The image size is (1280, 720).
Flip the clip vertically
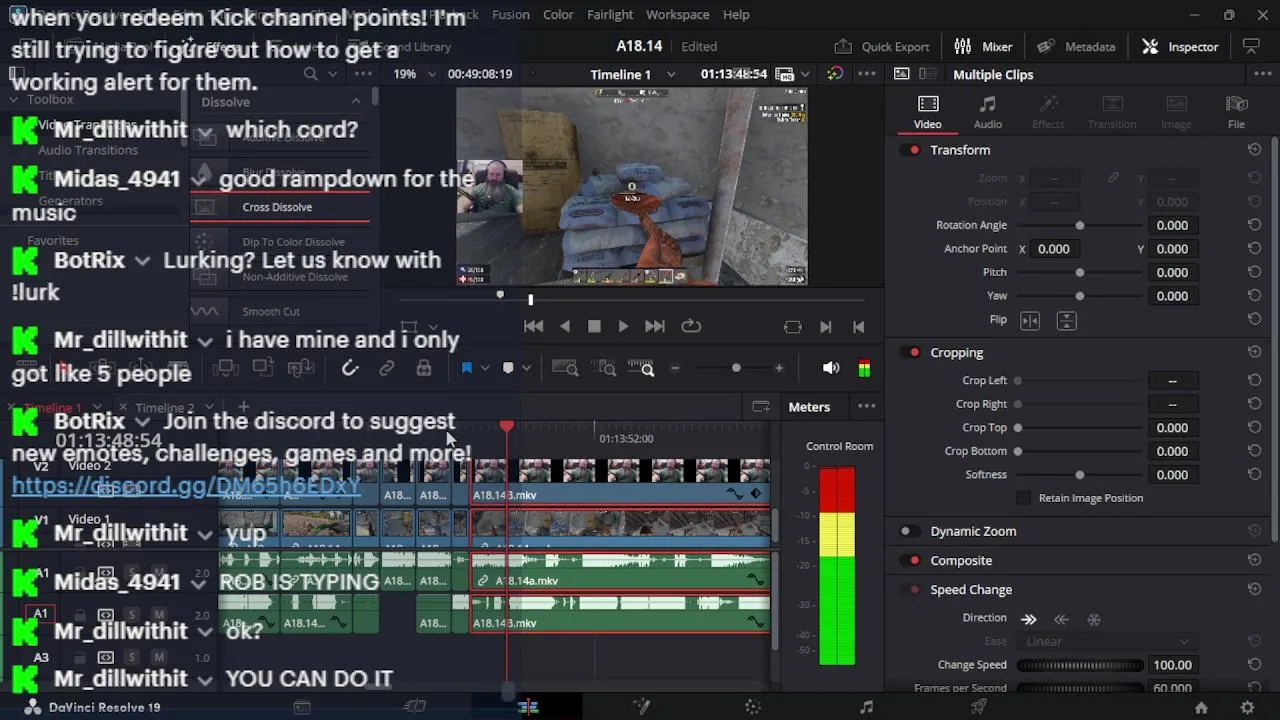[1066, 321]
